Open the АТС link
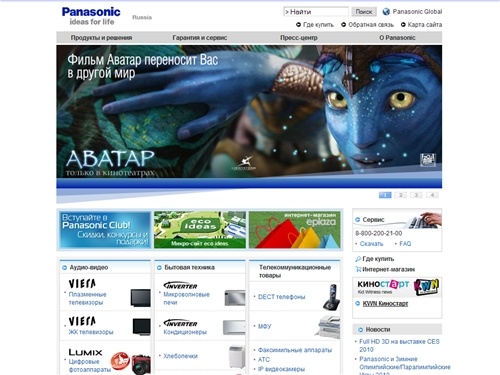This screenshot has width=500, height=375. pos(264,359)
